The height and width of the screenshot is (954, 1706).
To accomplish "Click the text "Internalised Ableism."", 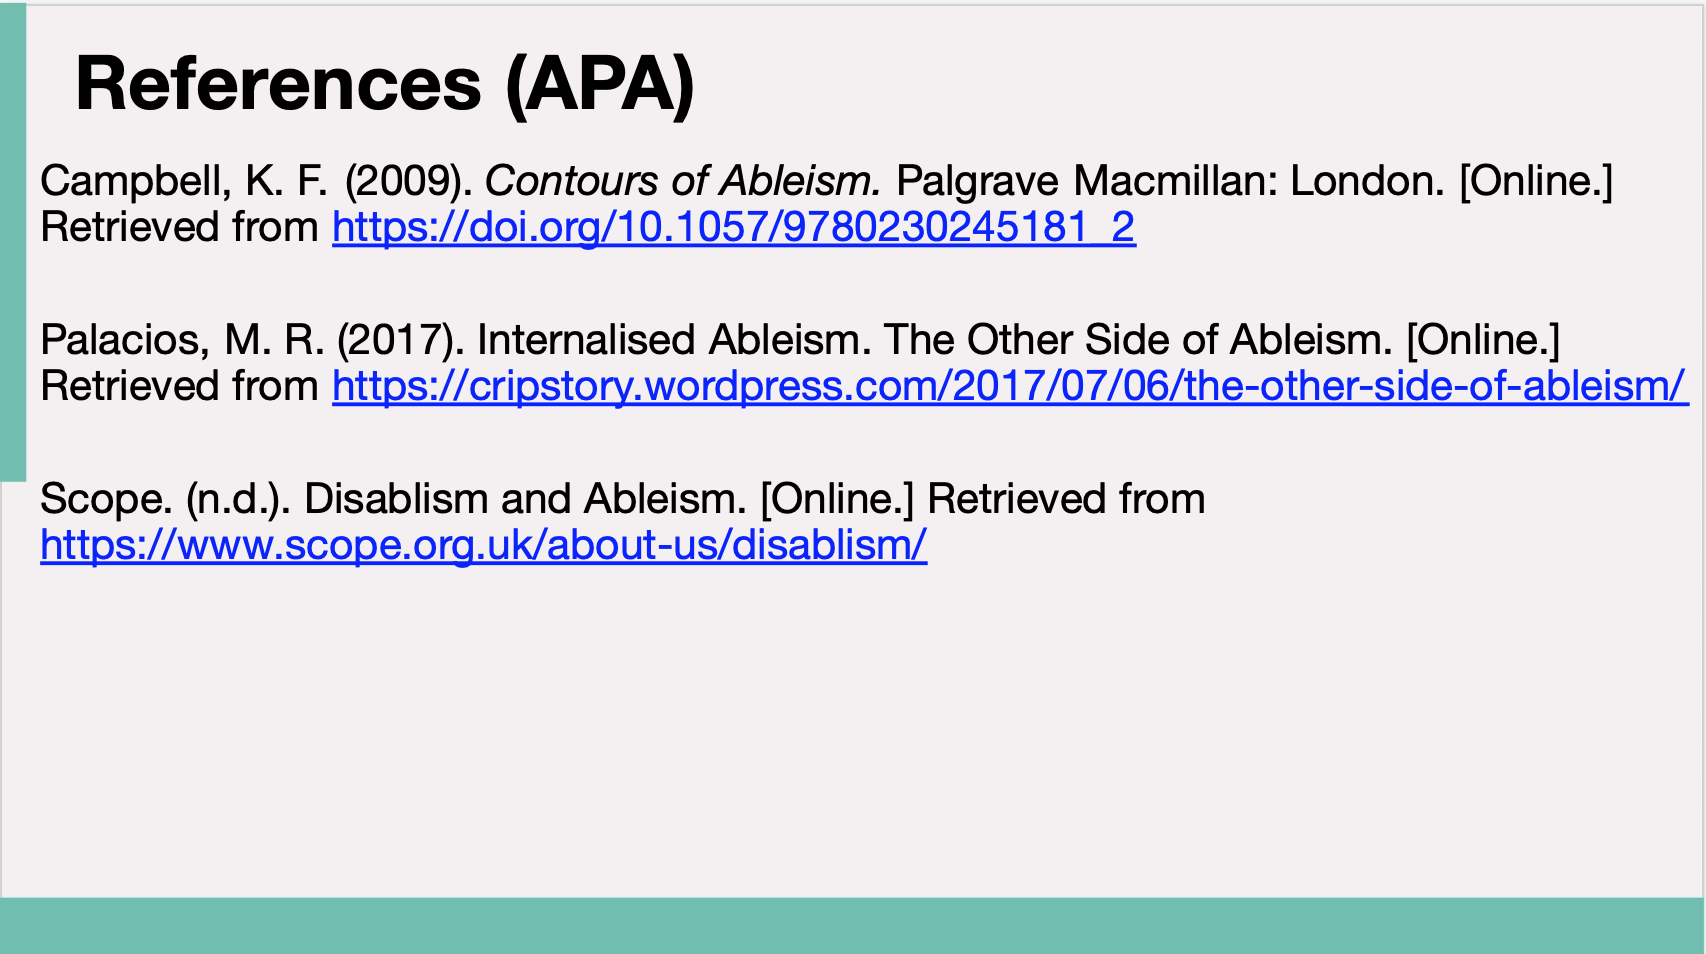I will pyautogui.click(x=674, y=340).
